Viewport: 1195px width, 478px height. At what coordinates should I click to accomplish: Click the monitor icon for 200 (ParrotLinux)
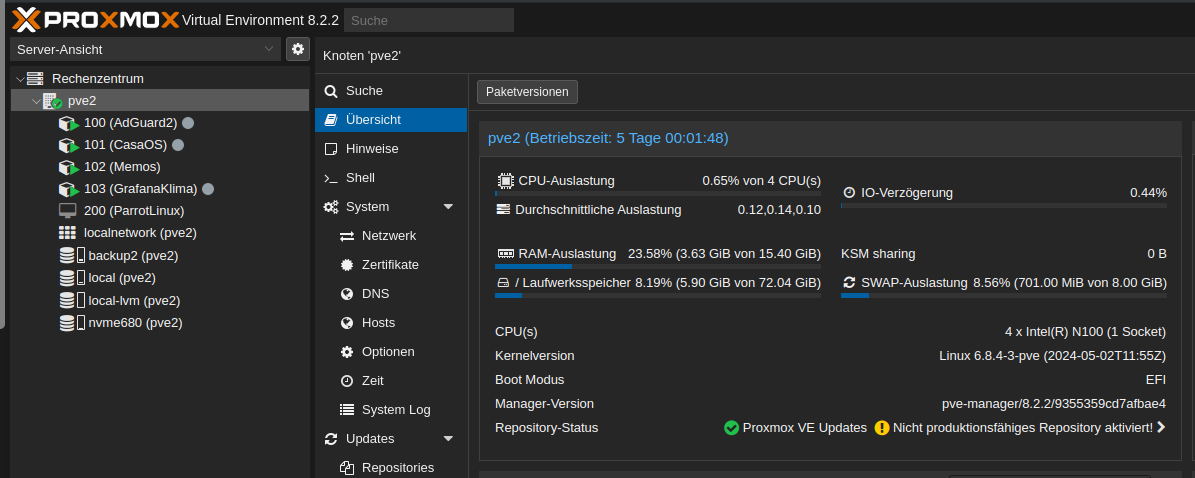click(68, 210)
